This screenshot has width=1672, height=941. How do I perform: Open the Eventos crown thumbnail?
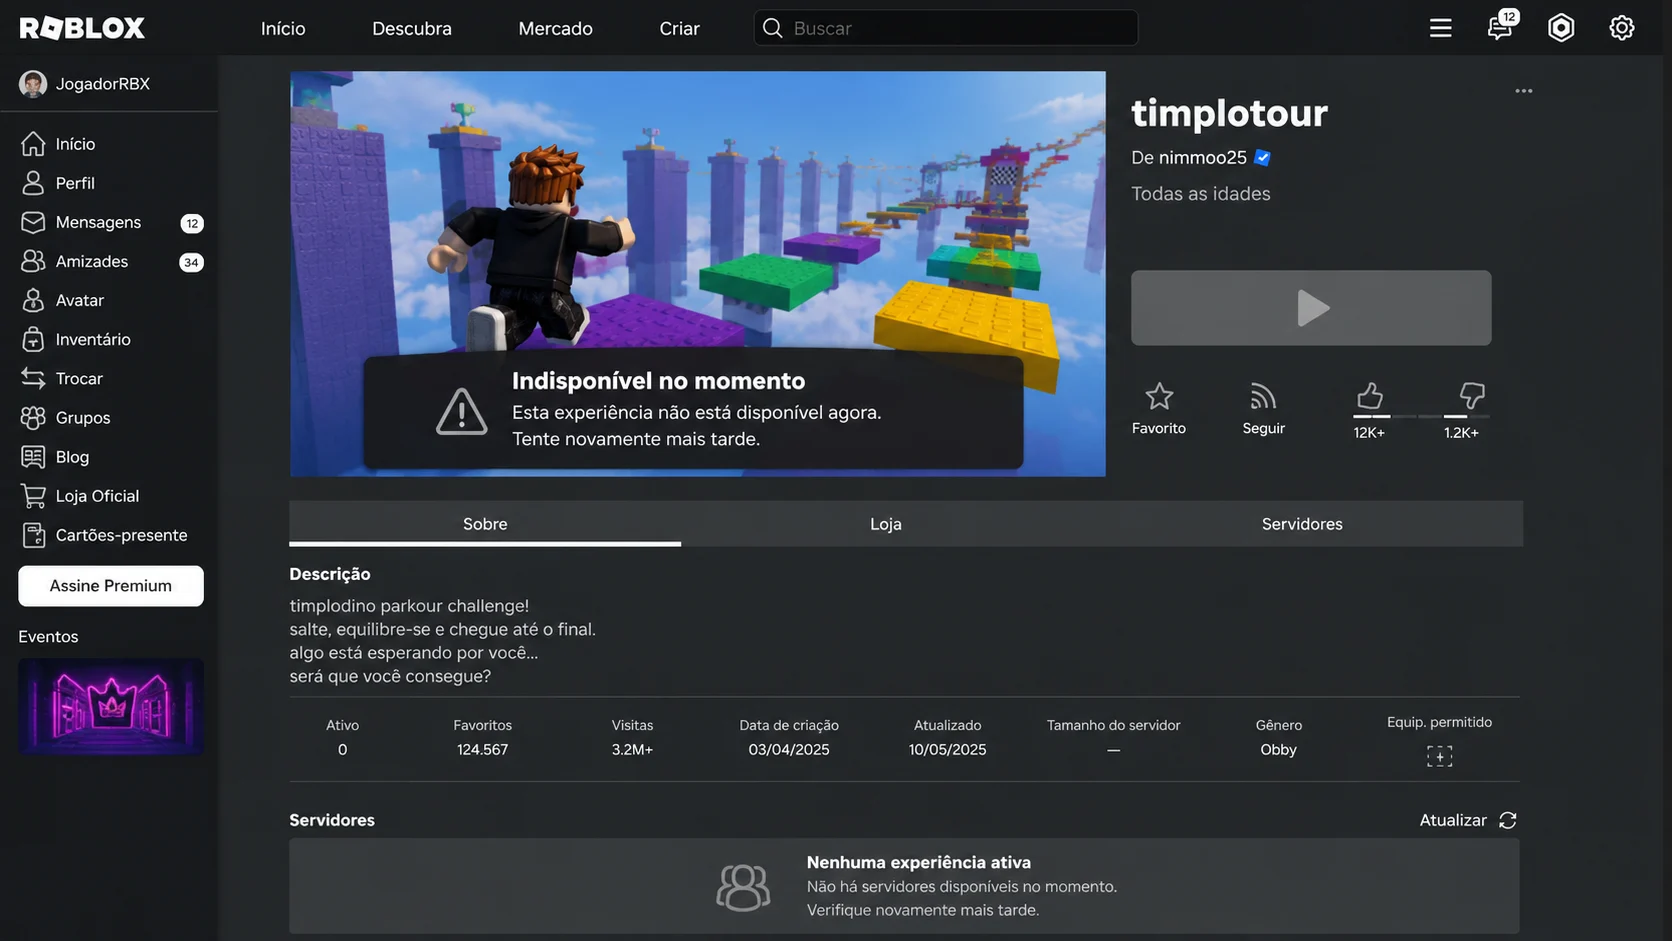point(111,707)
